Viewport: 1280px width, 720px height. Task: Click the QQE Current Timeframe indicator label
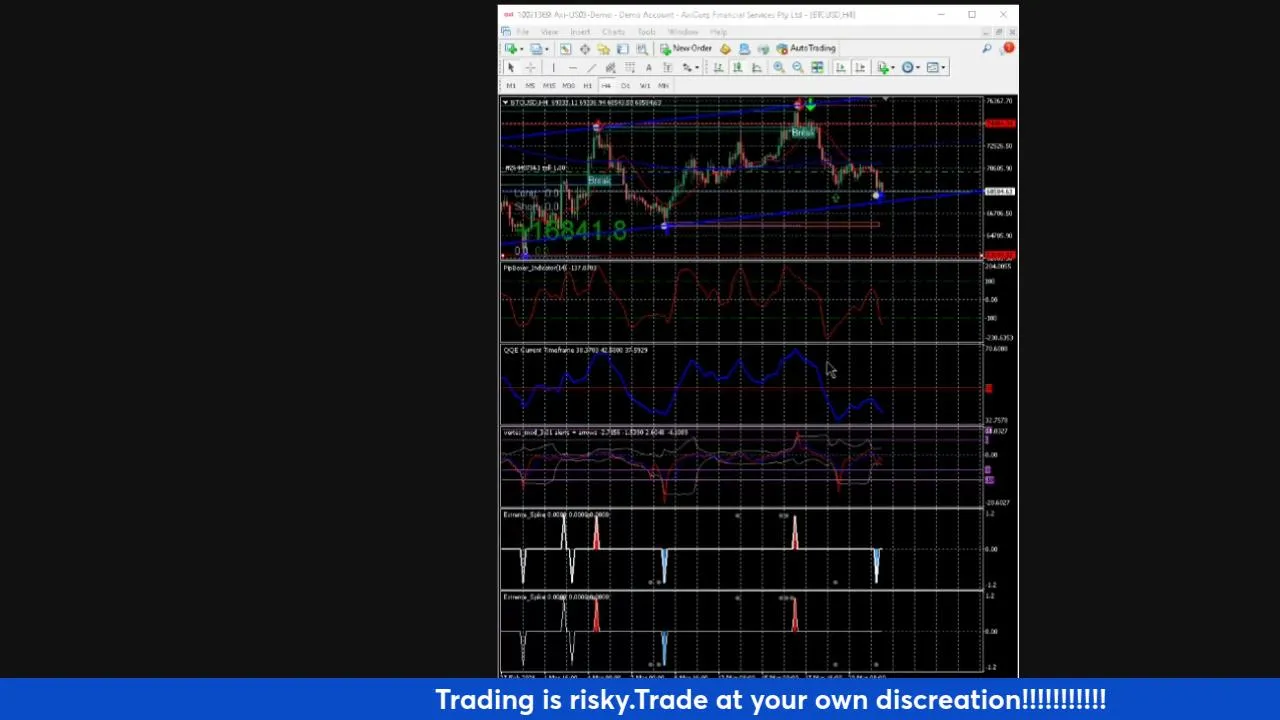(x=575, y=350)
